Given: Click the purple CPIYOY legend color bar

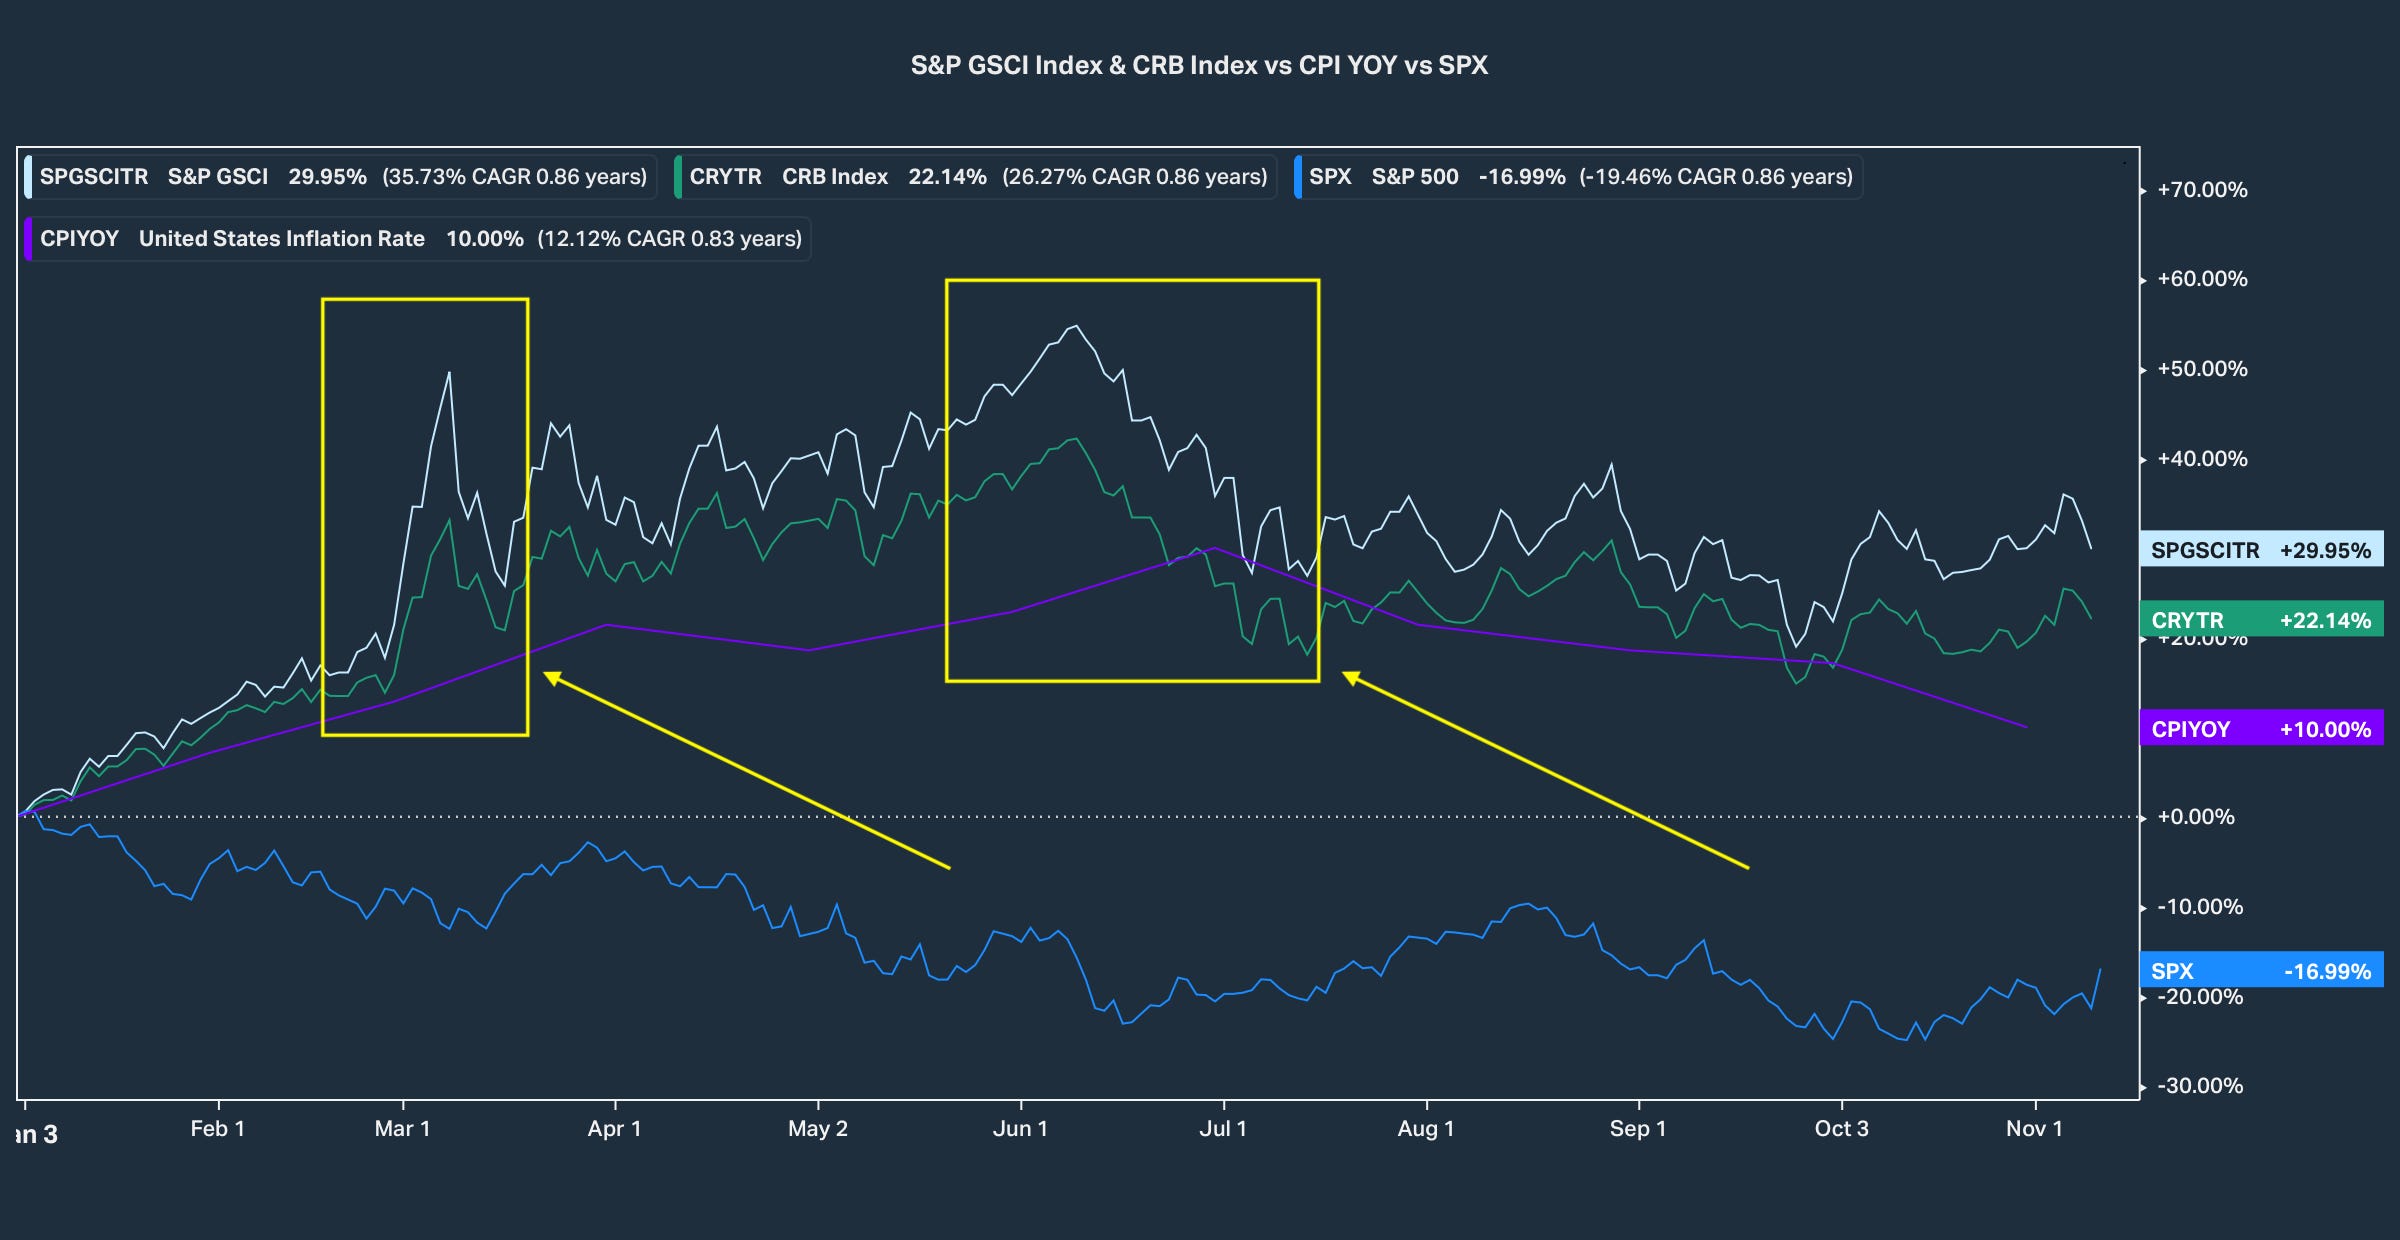Looking at the screenshot, I should (29, 239).
